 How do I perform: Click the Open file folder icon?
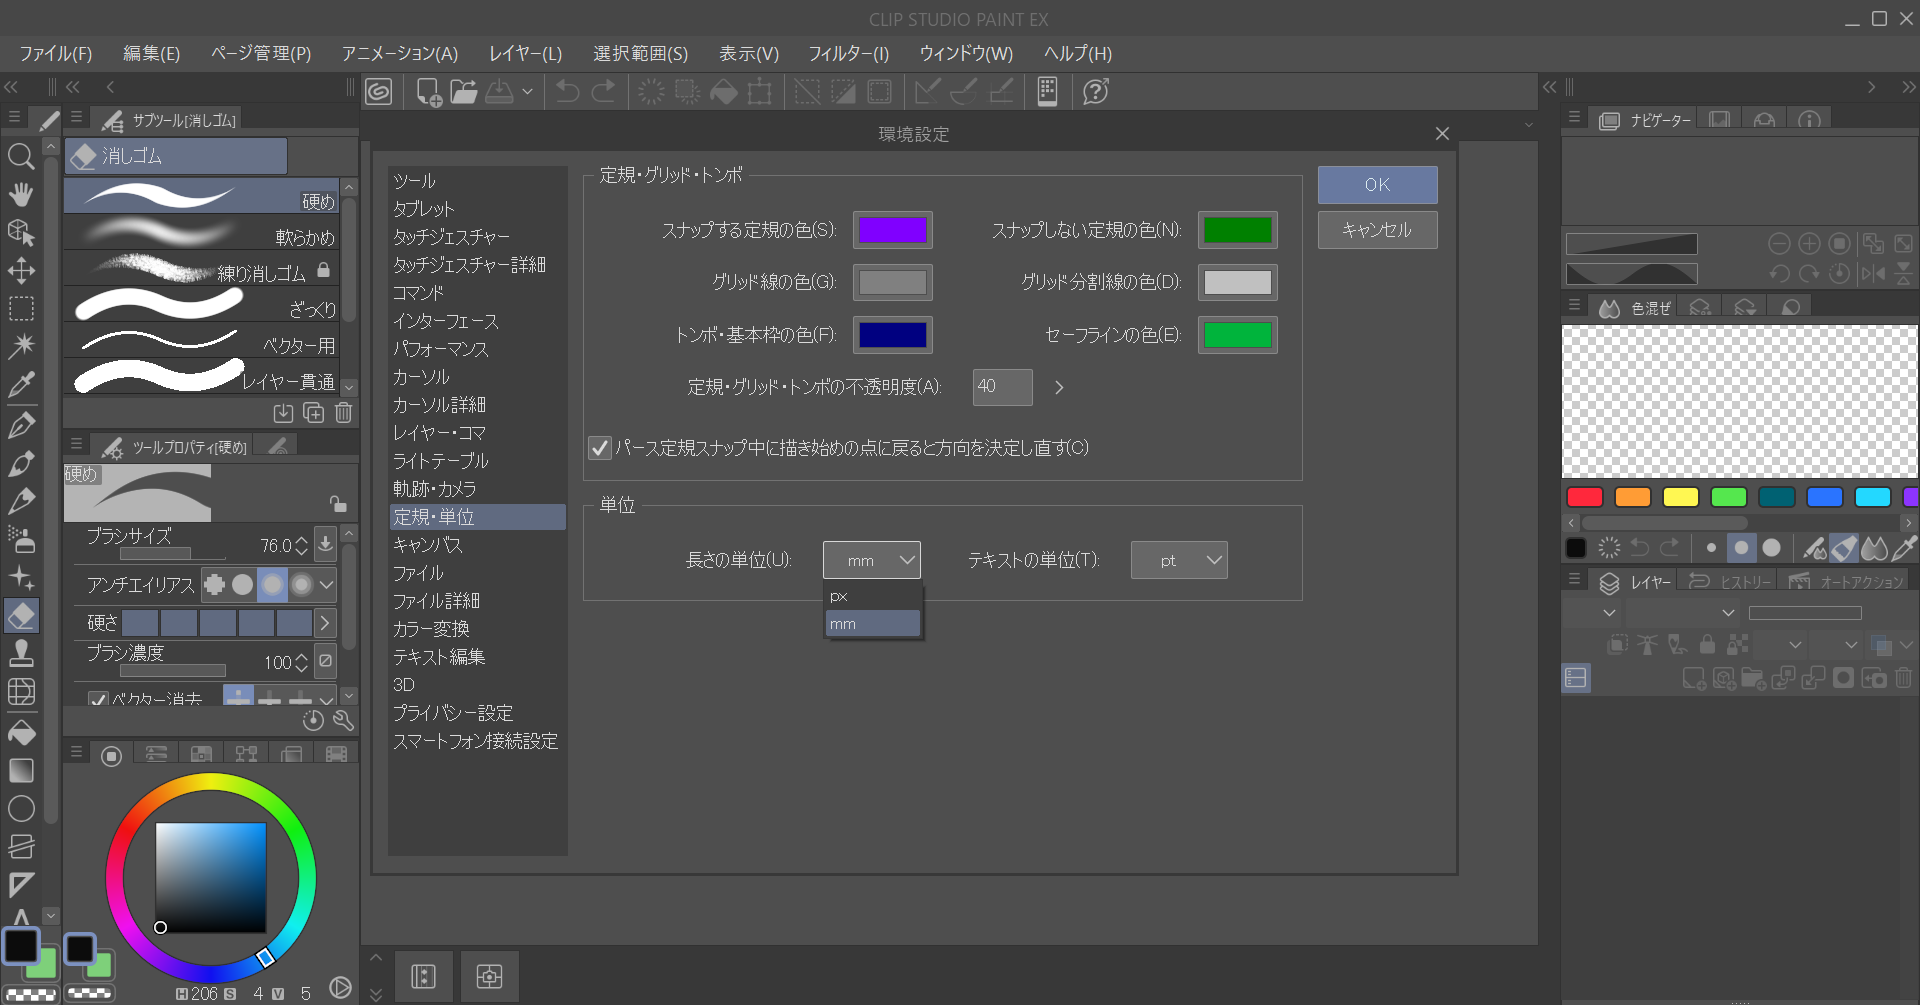click(x=463, y=92)
